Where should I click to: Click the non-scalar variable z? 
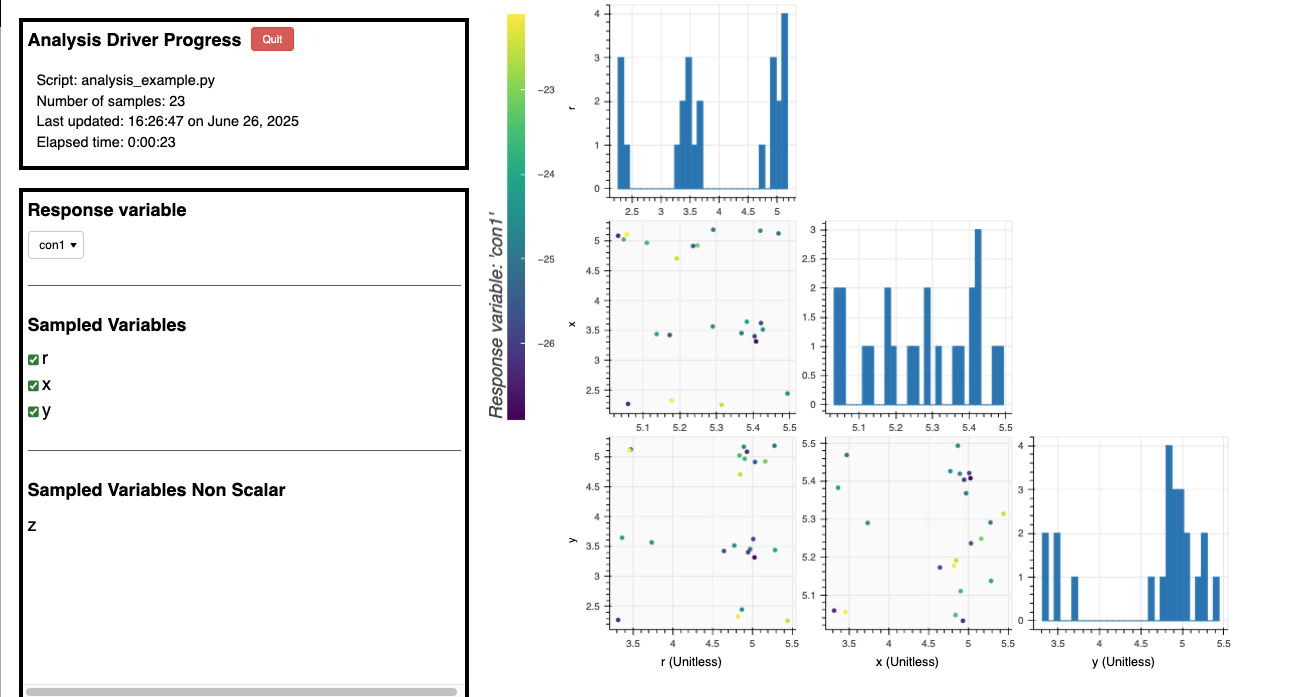click(32, 525)
